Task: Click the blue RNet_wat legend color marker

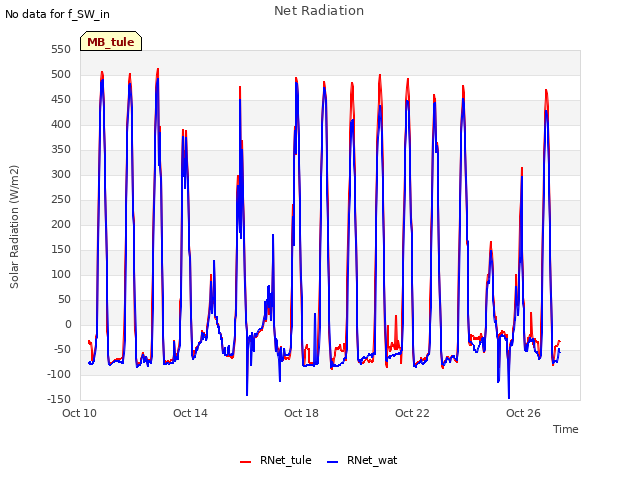Action: (333, 462)
